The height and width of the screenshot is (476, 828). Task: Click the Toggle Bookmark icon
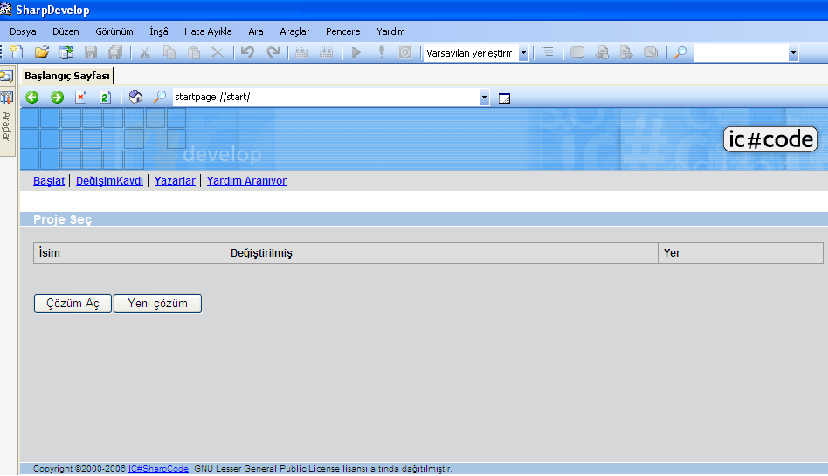click(577, 52)
